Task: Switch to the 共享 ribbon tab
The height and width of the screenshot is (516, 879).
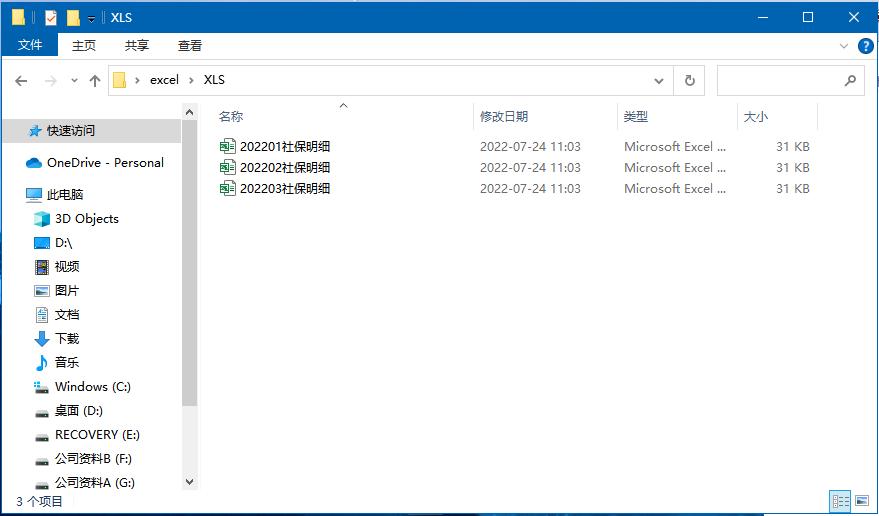Action: (137, 45)
